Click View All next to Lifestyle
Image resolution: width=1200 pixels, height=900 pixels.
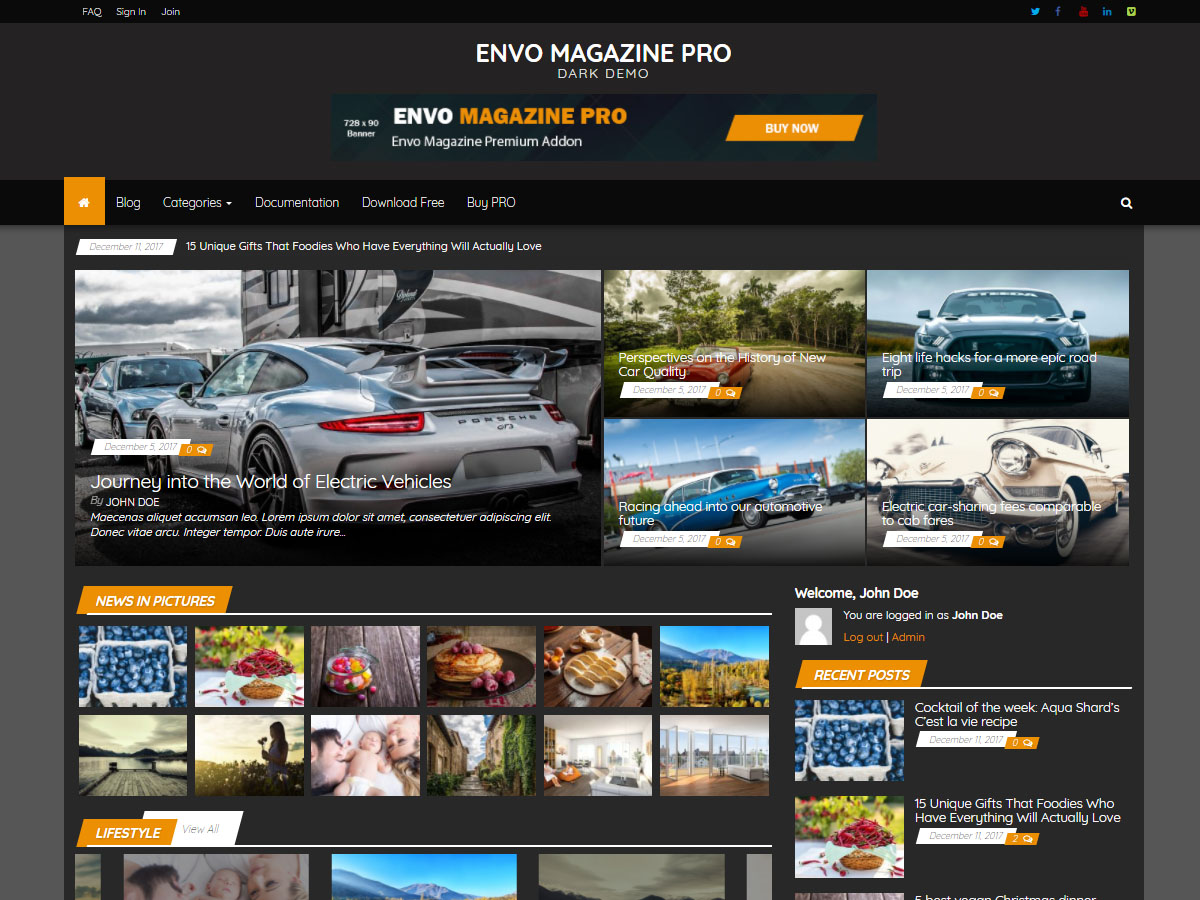(200, 829)
